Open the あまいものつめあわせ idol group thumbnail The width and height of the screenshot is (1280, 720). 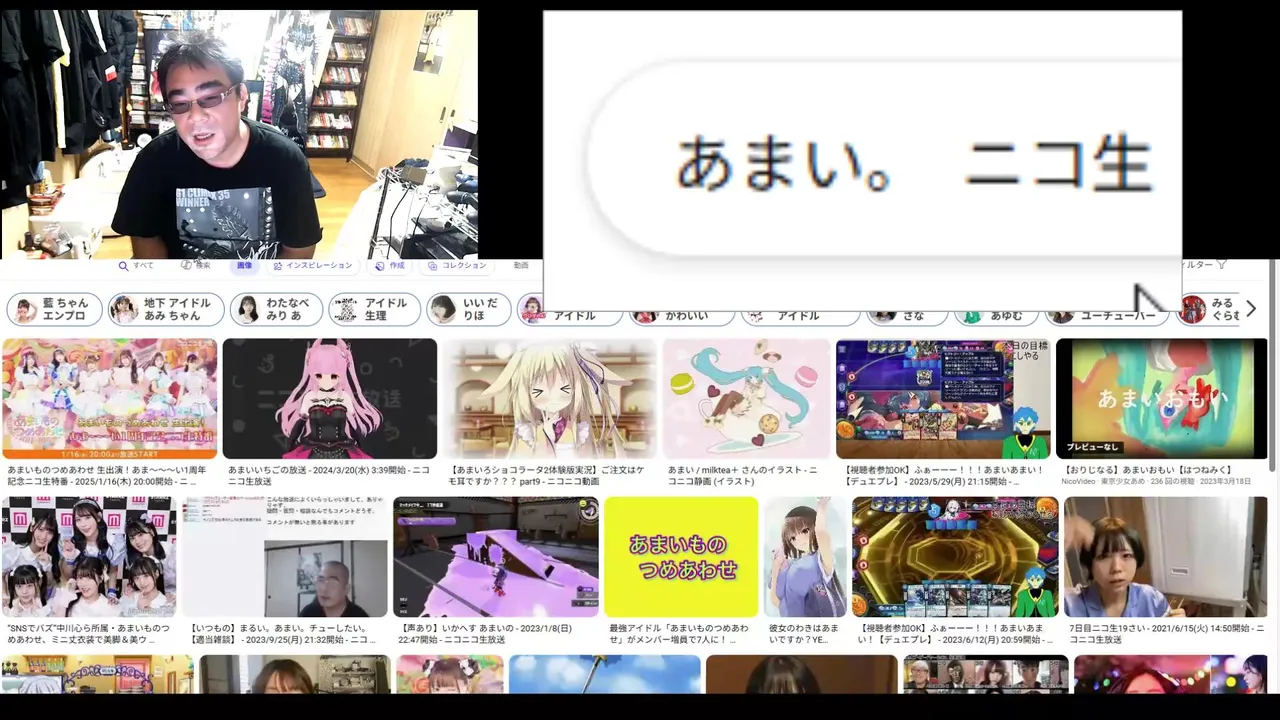110,398
